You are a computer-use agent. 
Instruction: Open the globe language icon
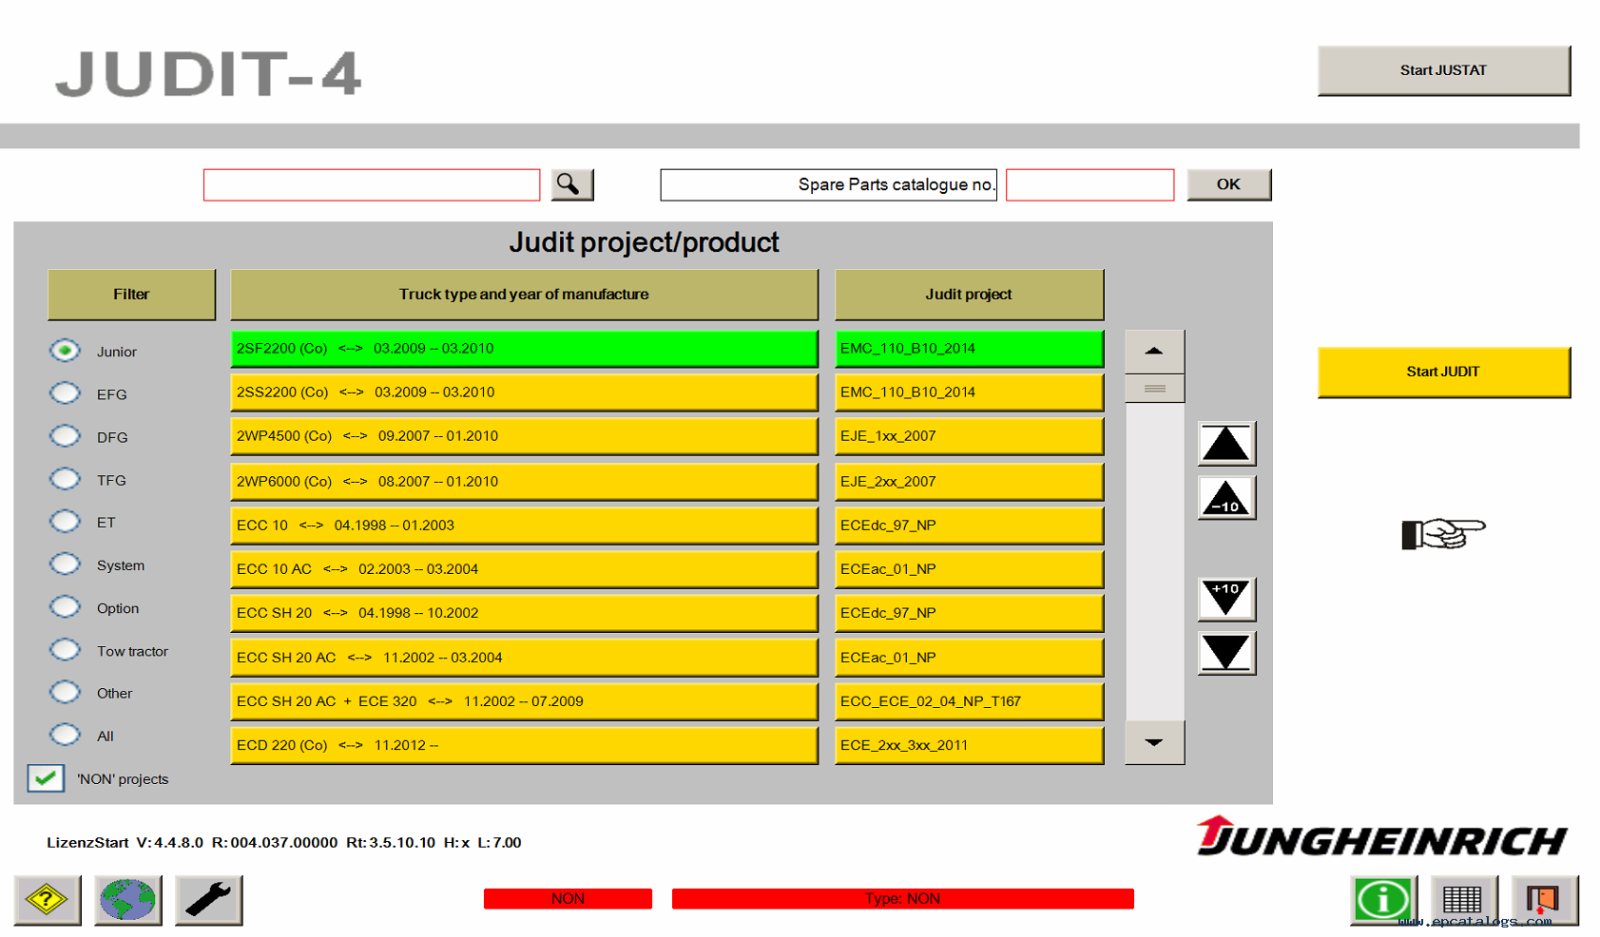[x=128, y=900]
